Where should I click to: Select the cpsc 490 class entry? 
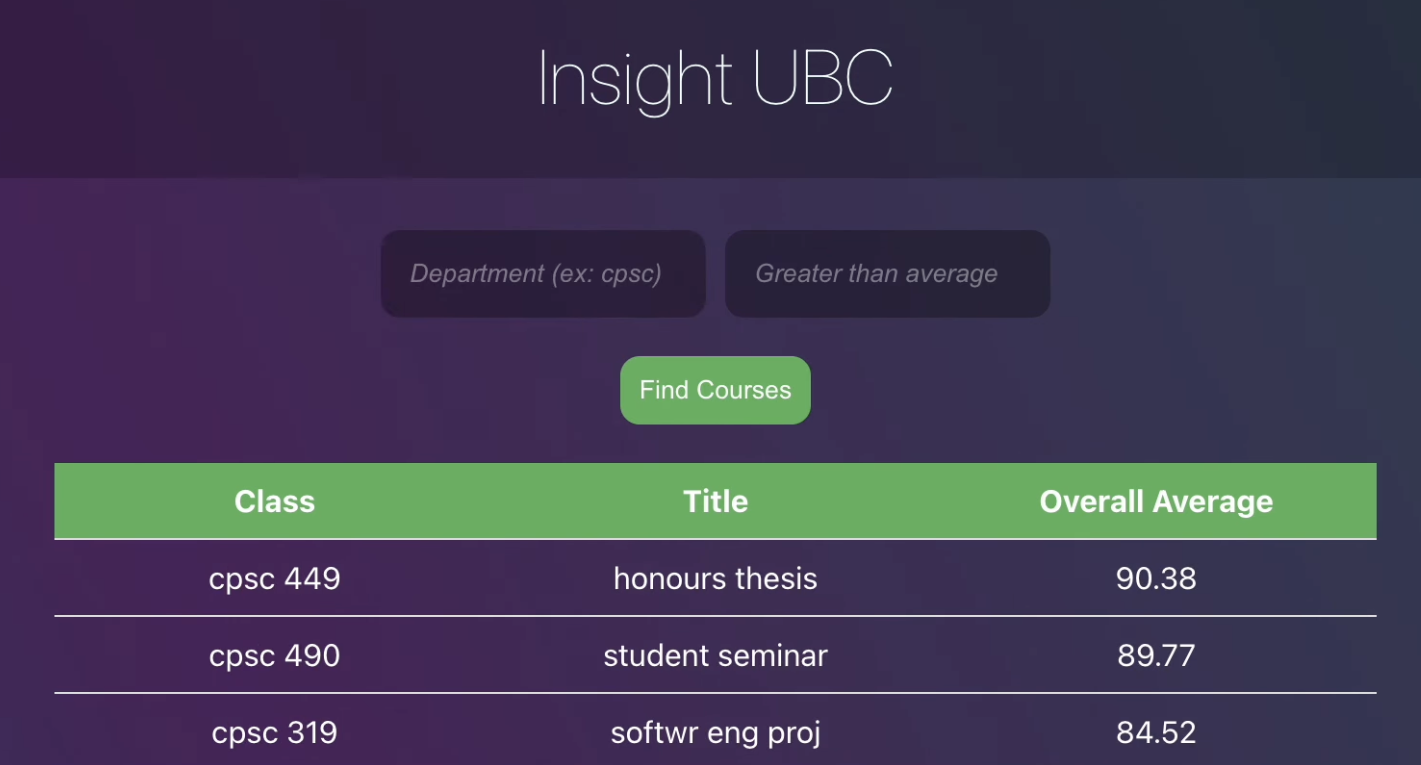274,656
